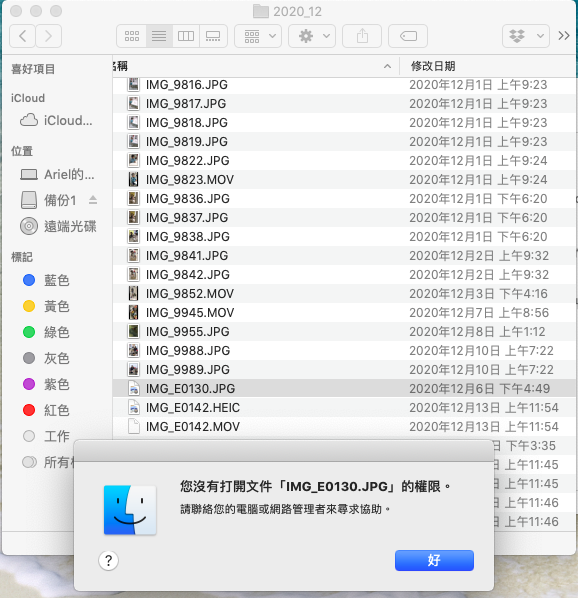Image resolution: width=578 pixels, height=598 pixels.
Task: Click the 好 button to dismiss dialog
Action: (434, 560)
